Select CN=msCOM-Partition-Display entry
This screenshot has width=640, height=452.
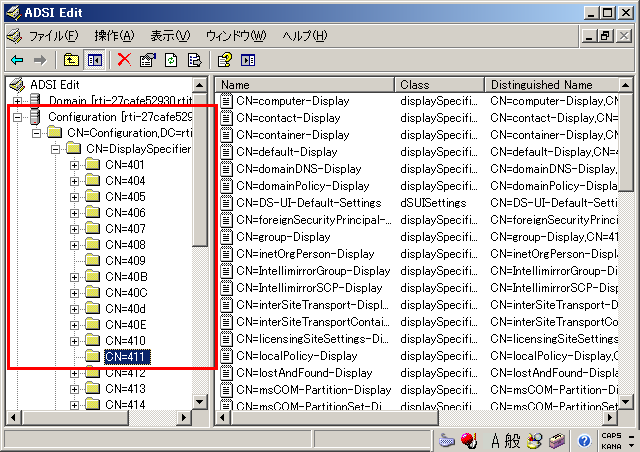click(x=313, y=390)
